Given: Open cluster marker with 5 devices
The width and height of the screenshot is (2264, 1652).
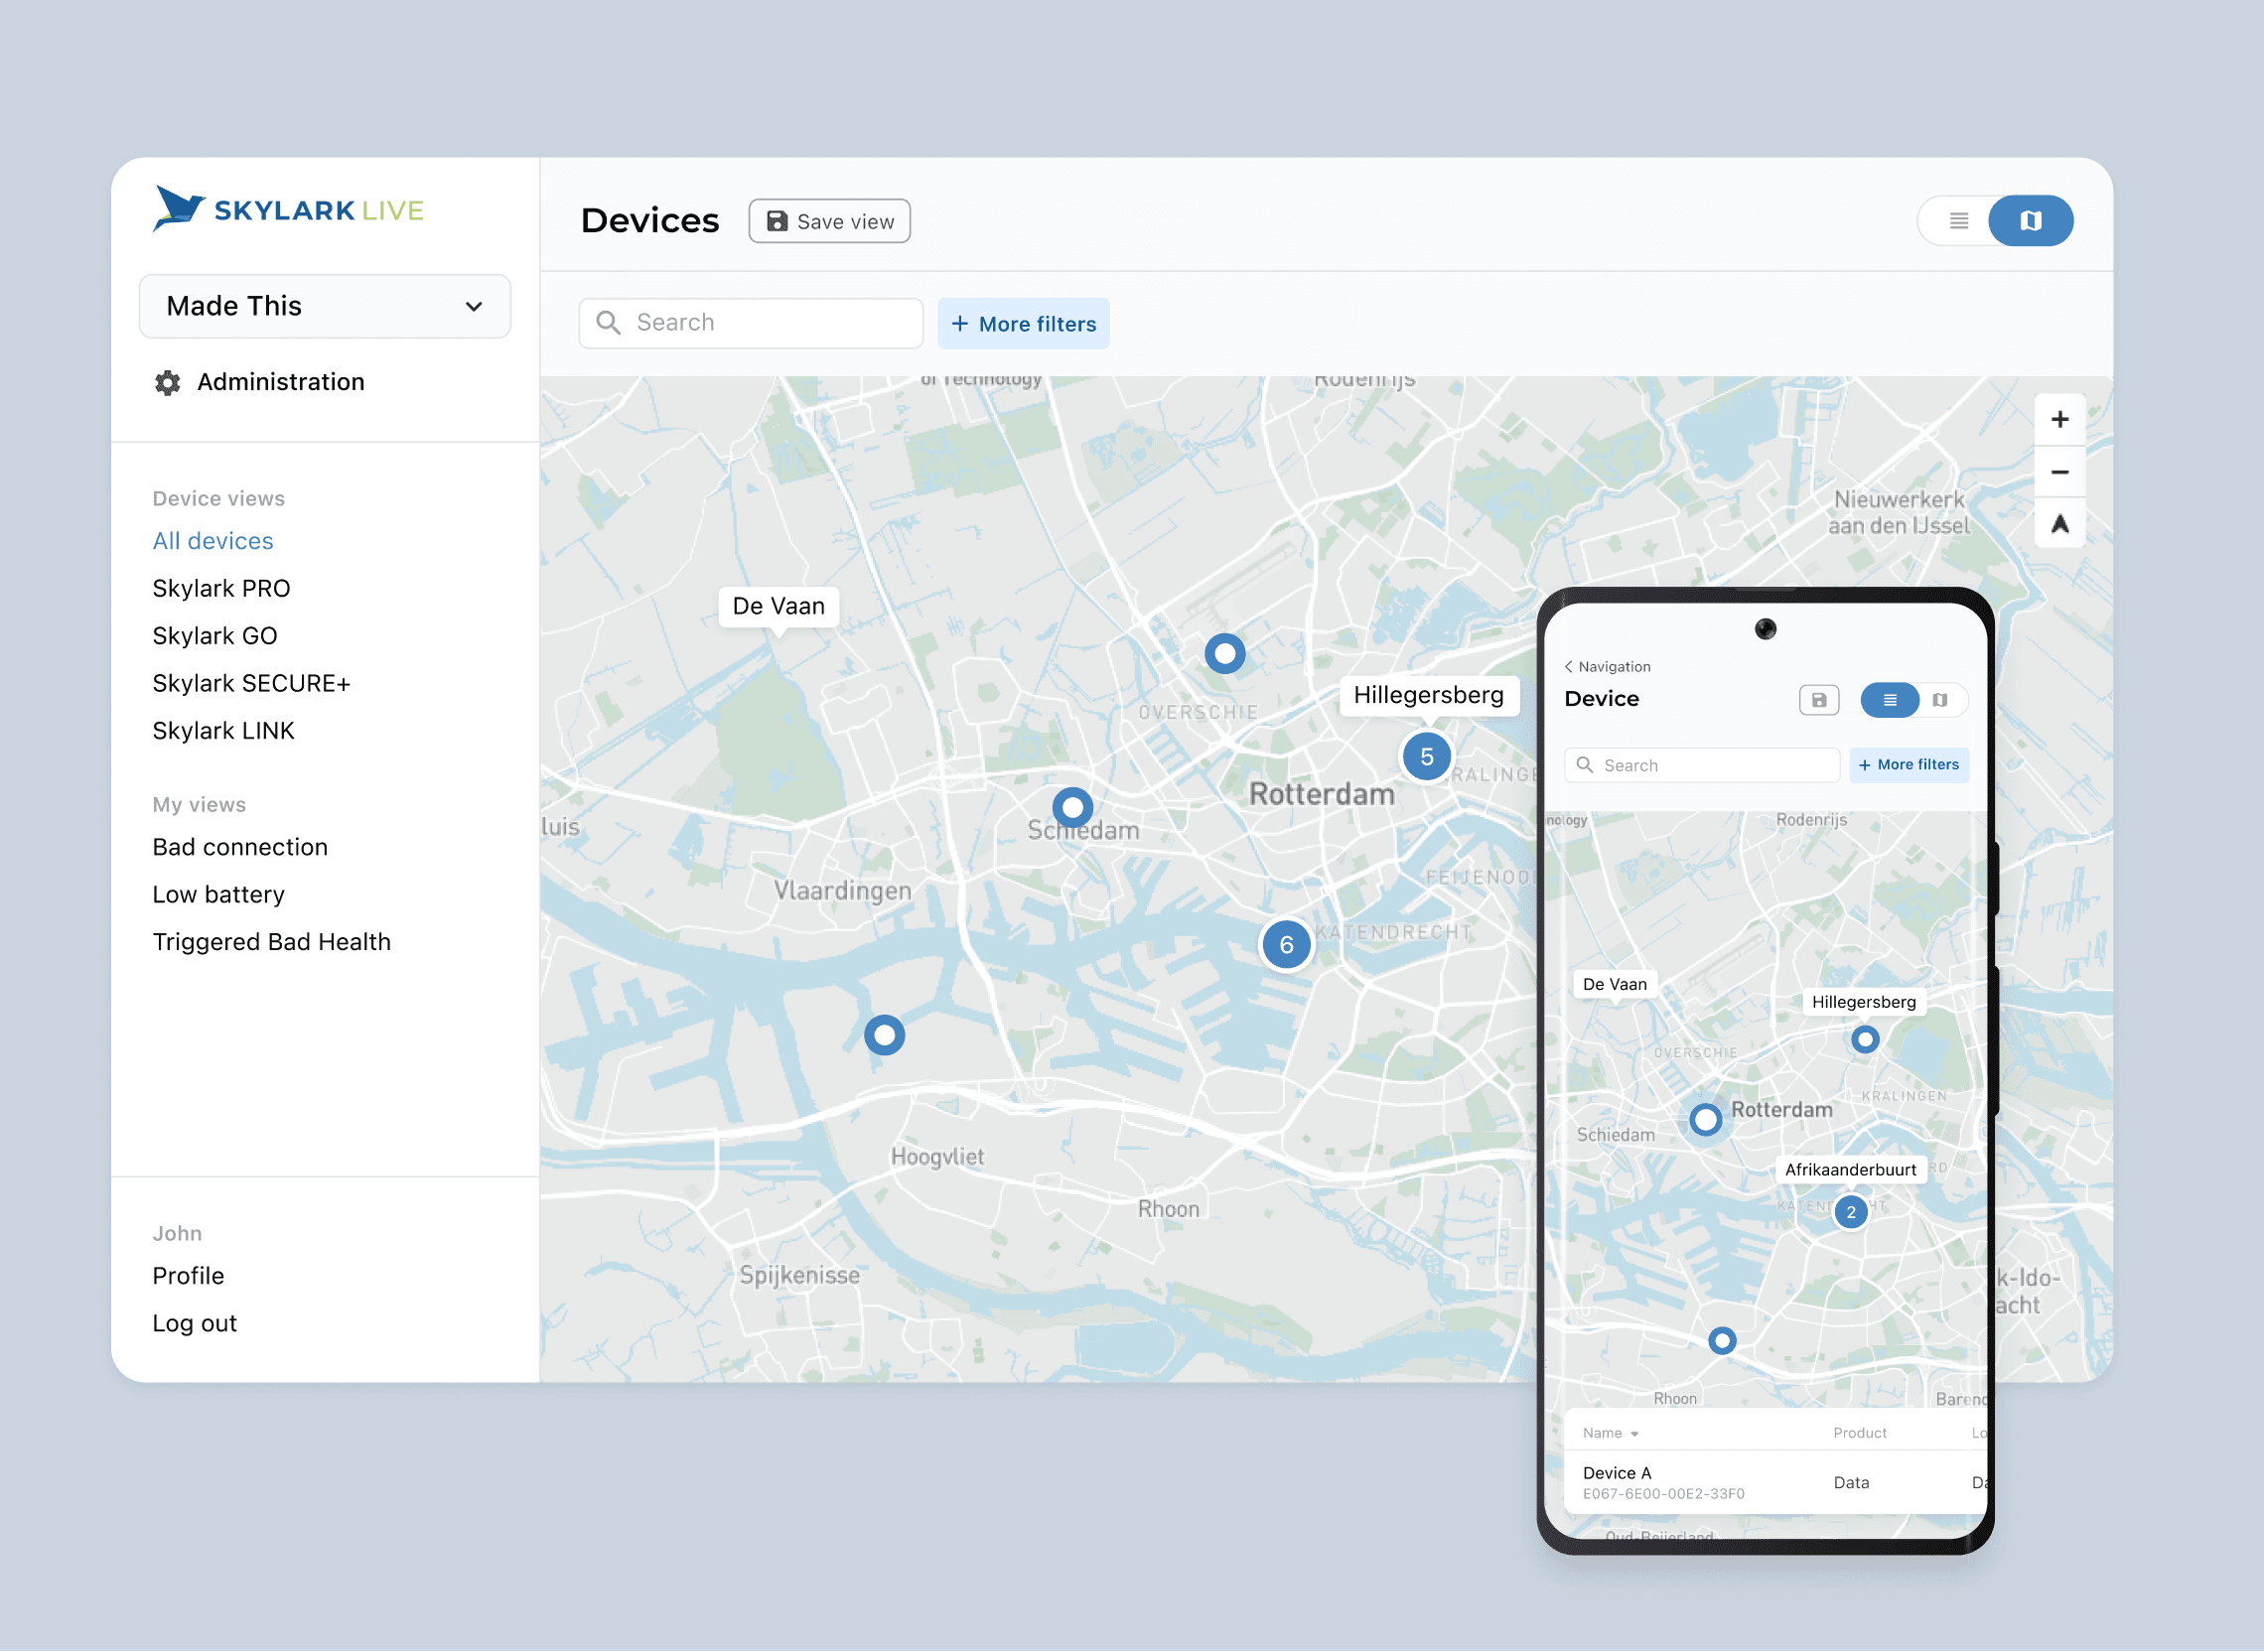Looking at the screenshot, I should click(1427, 757).
